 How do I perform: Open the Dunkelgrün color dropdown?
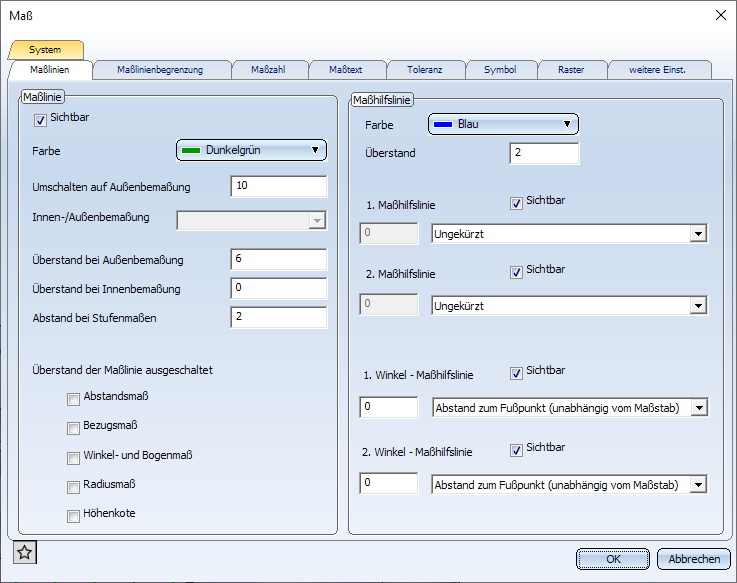(252, 150)
